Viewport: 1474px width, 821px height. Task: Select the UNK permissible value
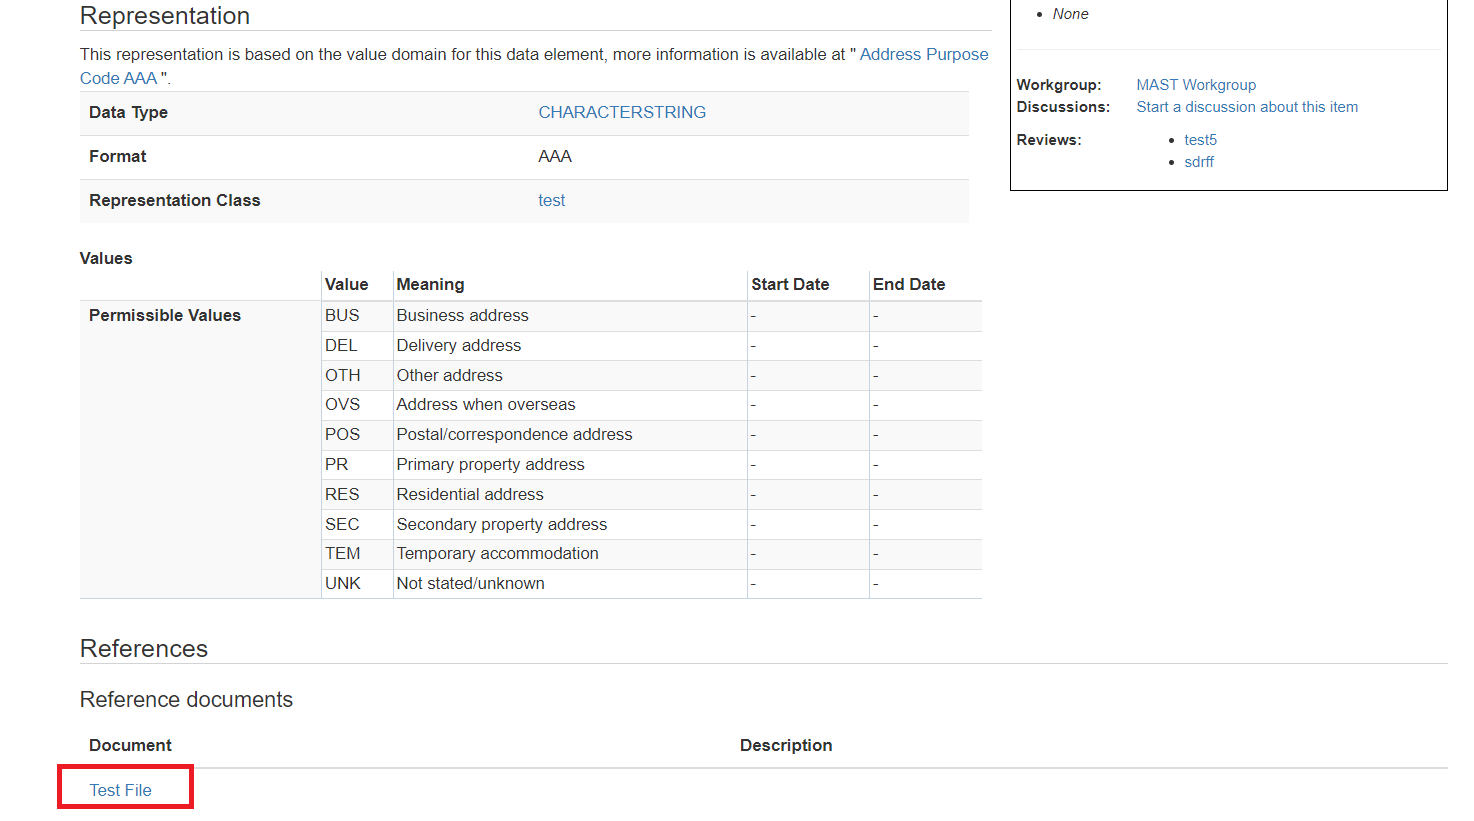pos(342,584)
